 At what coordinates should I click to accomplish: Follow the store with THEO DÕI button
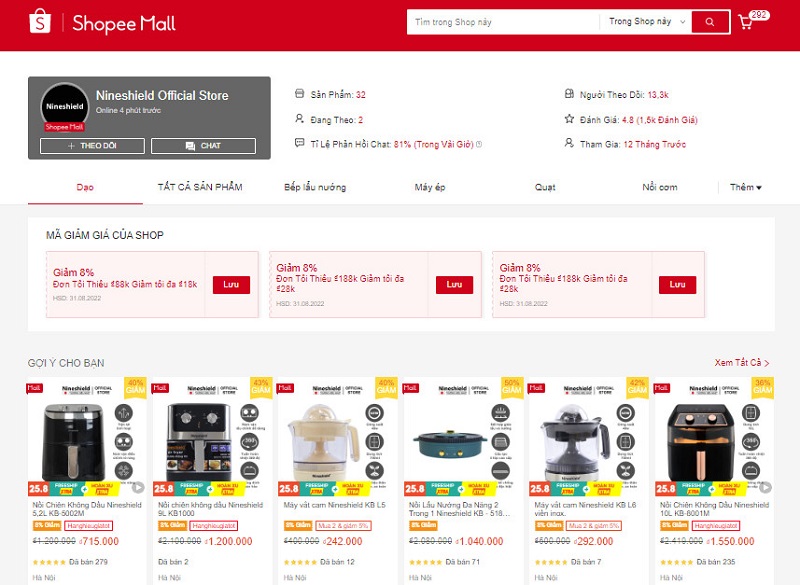(92, 146)
